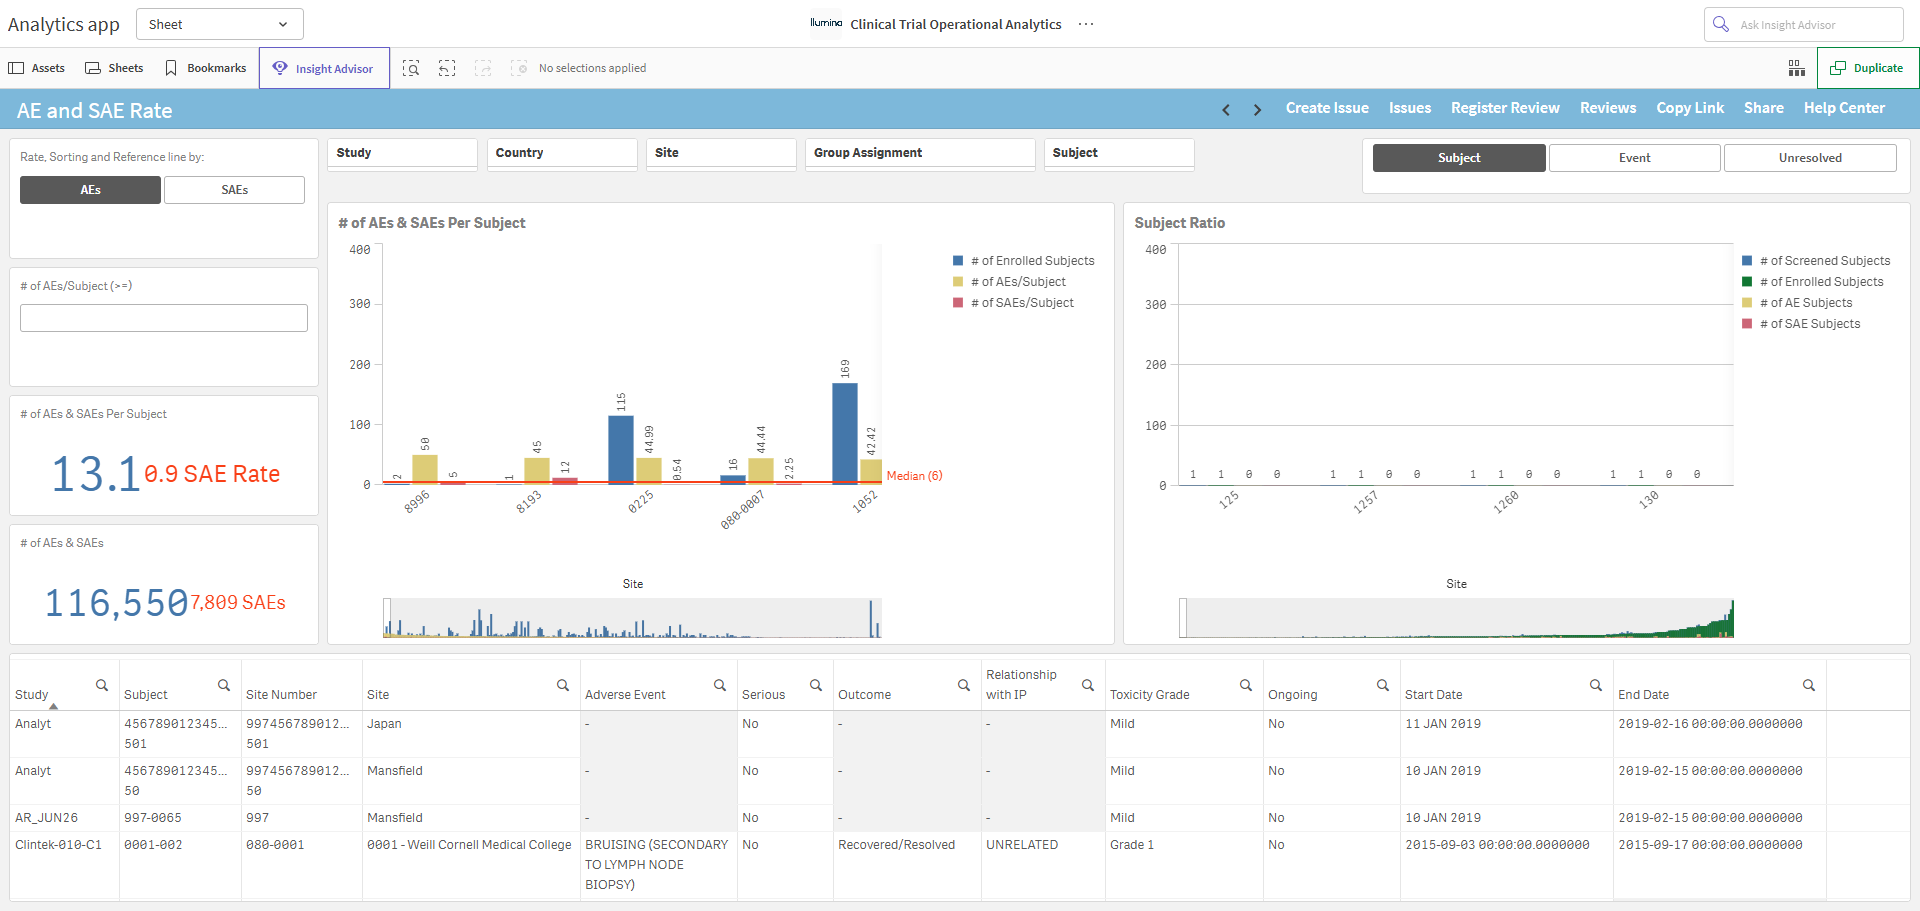The width and height of the screenshot is (1920, 911).
Task: Click the # of AEs/Subject legend swatch
Action: click(959, 282)
